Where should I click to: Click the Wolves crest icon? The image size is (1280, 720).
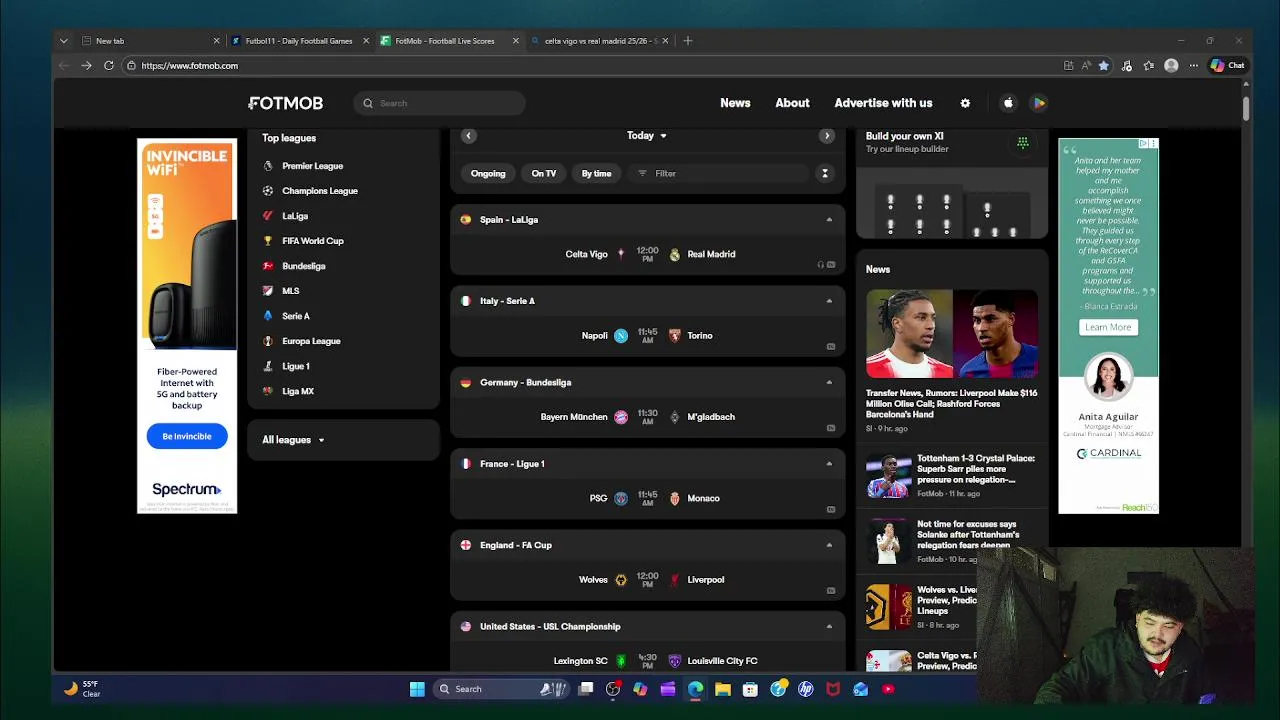pyautogui.click(x=621, y=580)
